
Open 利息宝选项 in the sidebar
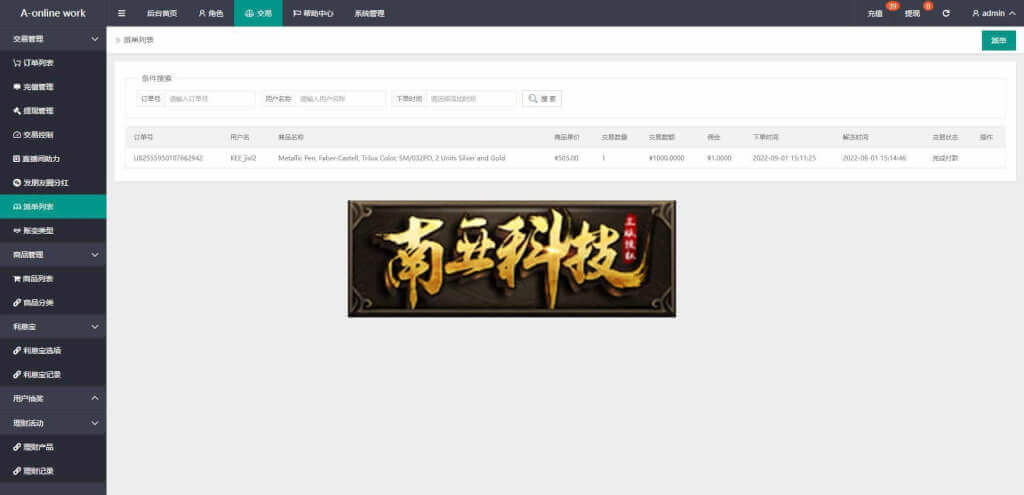point(53,351)
